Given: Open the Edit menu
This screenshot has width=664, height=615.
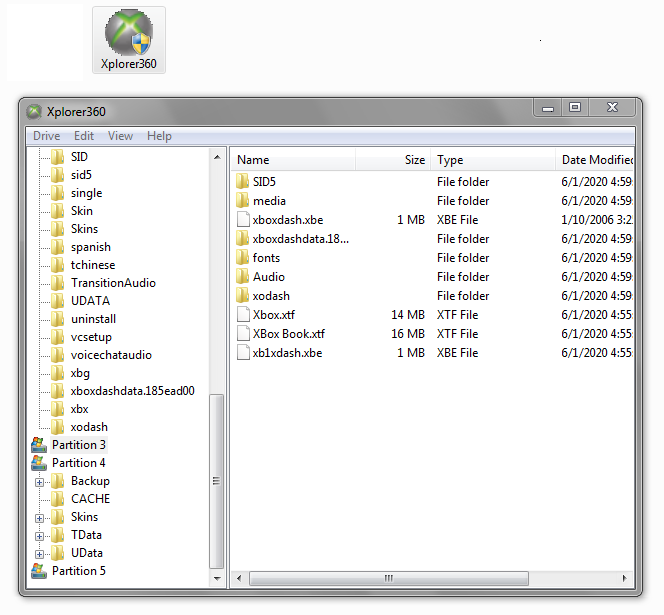Looking at the screenshot, I should 84,136.
